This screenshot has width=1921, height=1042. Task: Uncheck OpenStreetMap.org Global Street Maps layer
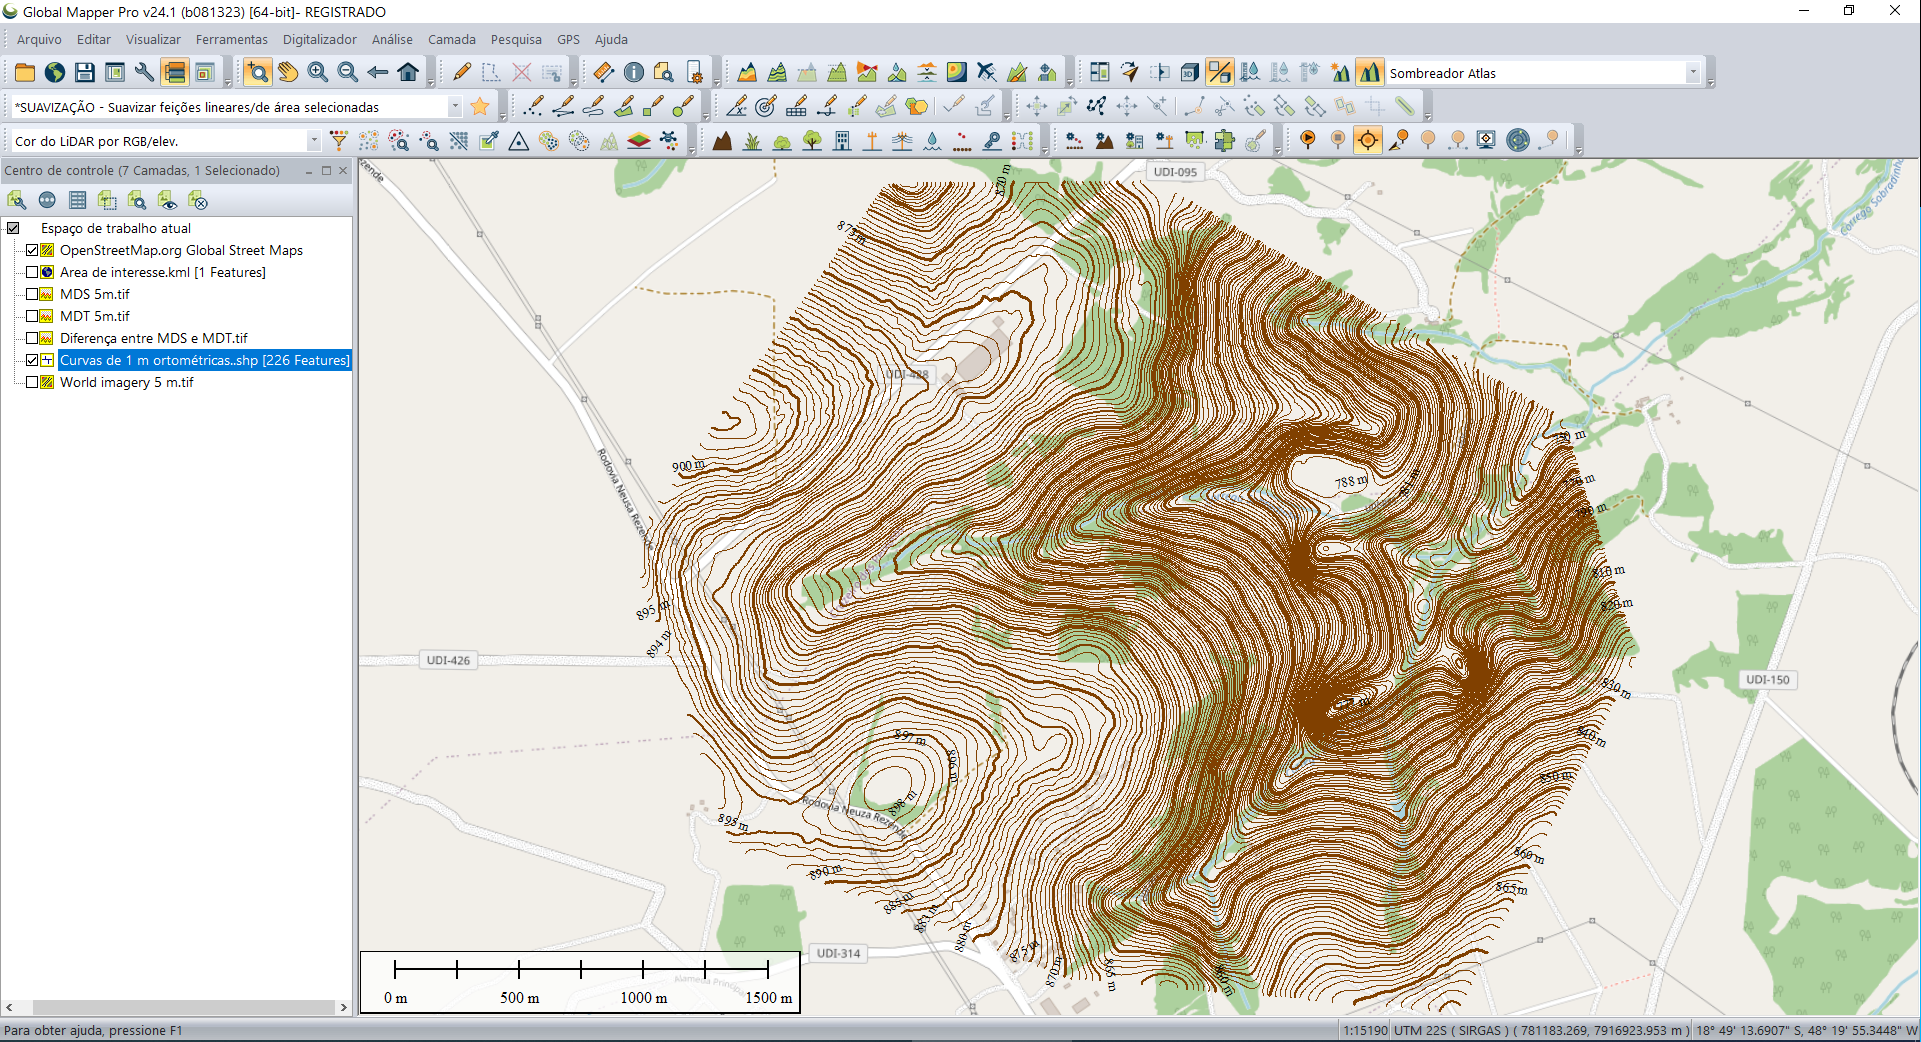[x=32, y=250]
